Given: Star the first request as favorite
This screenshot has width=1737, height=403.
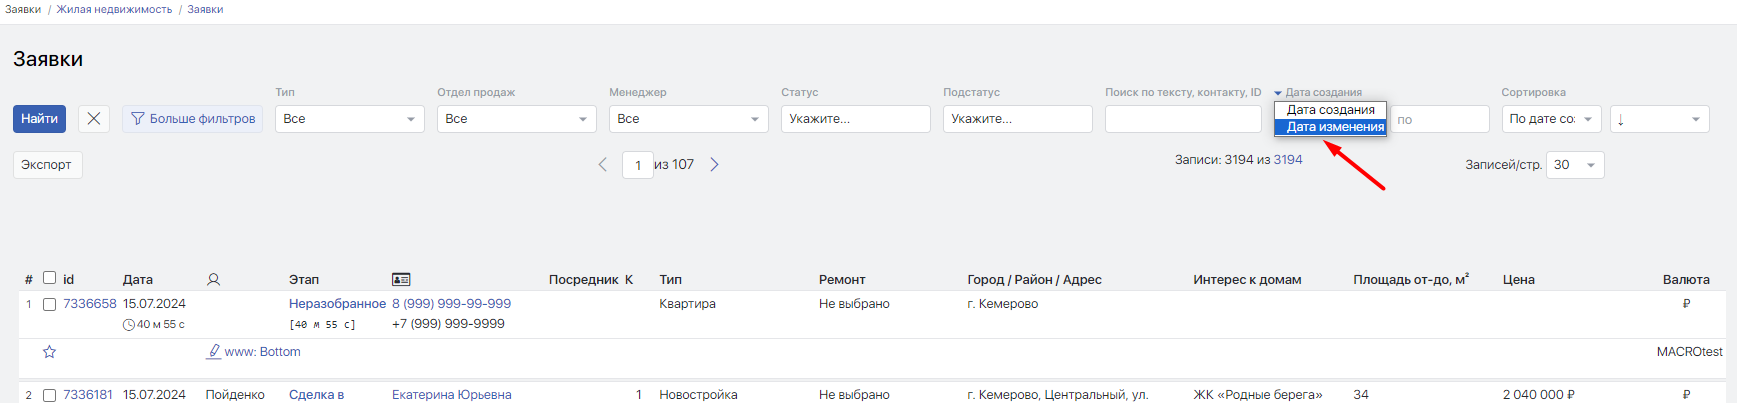Looking at the screenshot, I should click(x=49, y=352).
